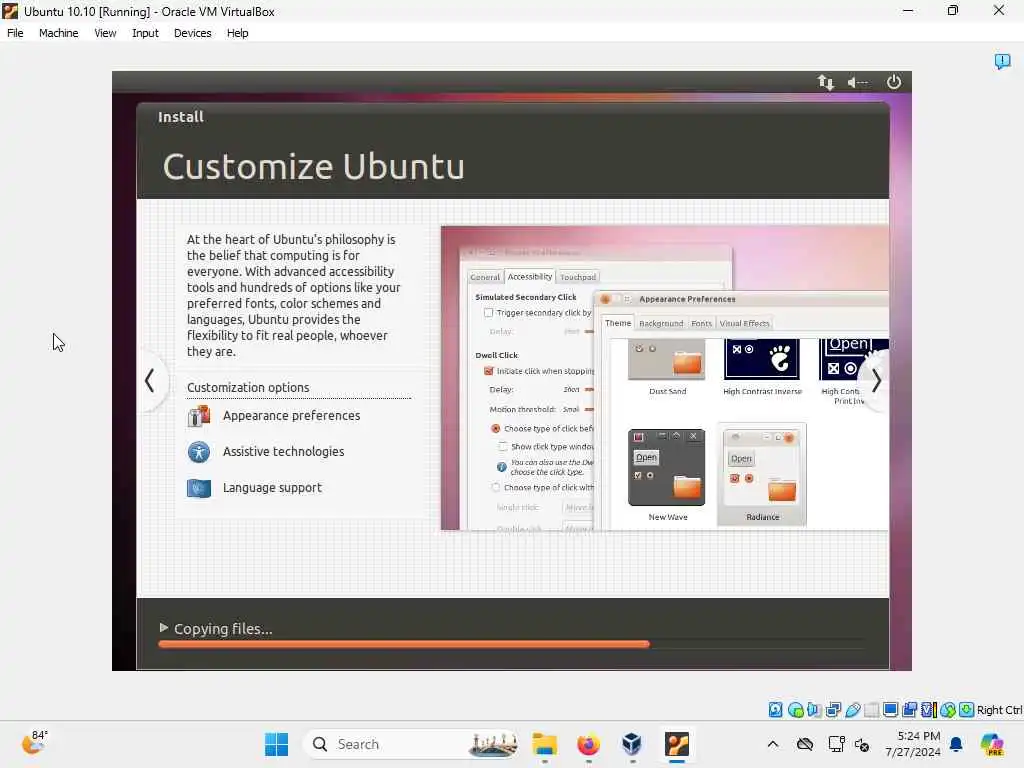Launch the Copilot preview icon
Screen dimensions: 1024x768
[991, 744]
